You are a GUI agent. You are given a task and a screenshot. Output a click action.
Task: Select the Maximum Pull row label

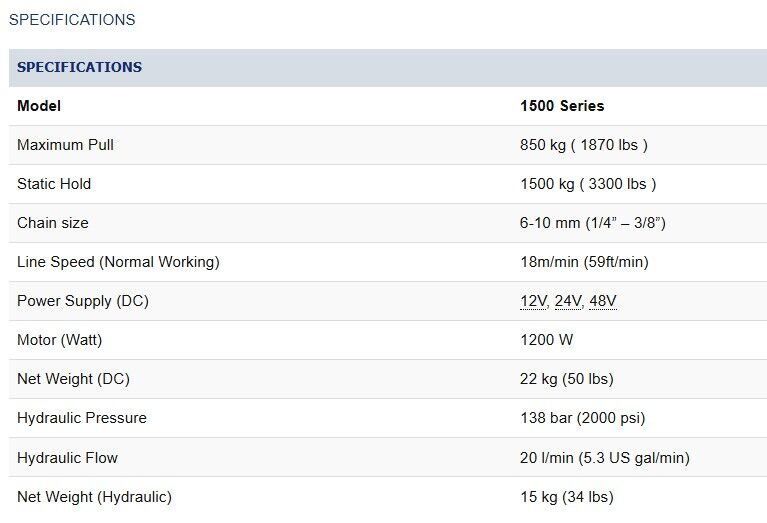[65, 145]
